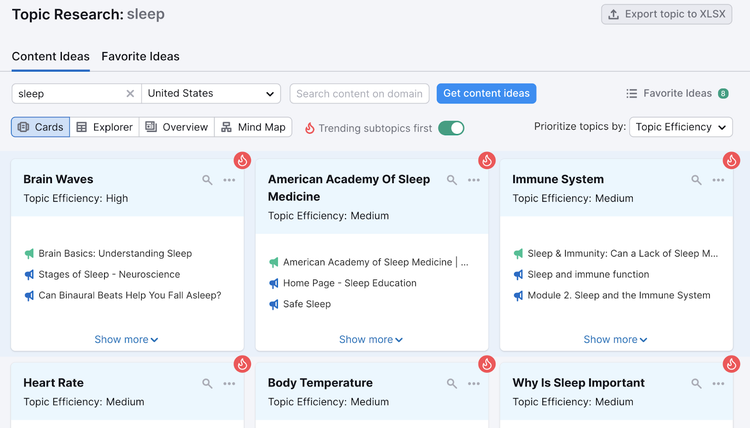This screenshot has height=428, width=750.
Task: Open Stages of Sleep - Neuroscience headline
Action: [x=110, y=274]
